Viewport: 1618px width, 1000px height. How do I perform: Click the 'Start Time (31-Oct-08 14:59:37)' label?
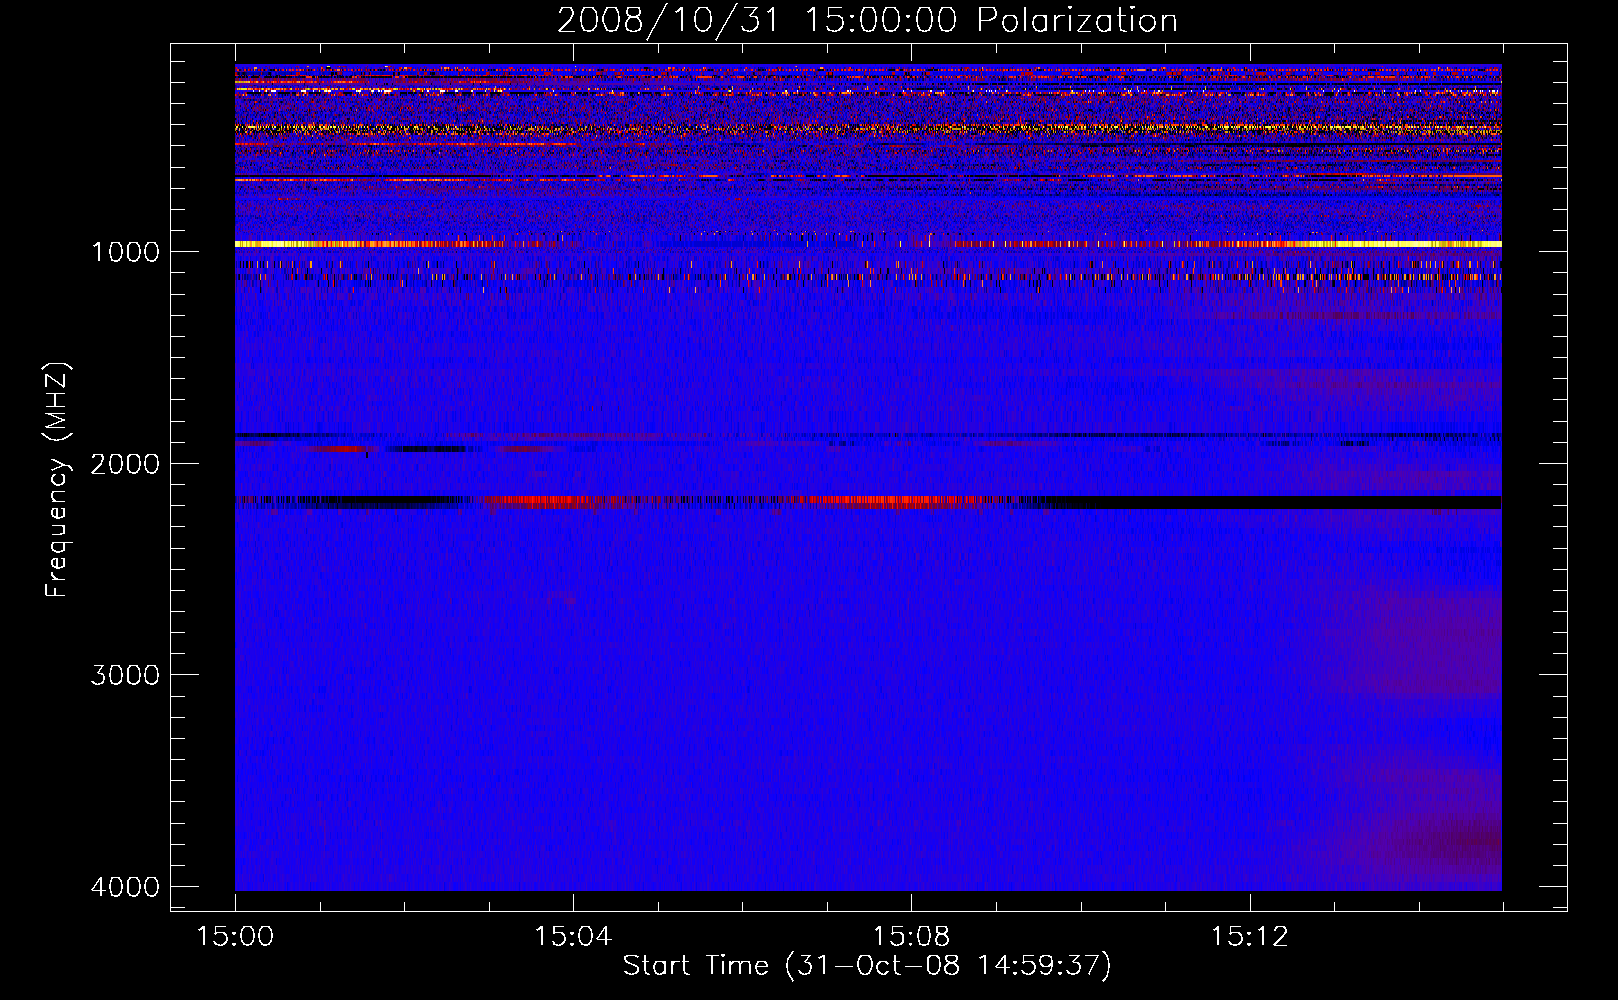point(867,966)
